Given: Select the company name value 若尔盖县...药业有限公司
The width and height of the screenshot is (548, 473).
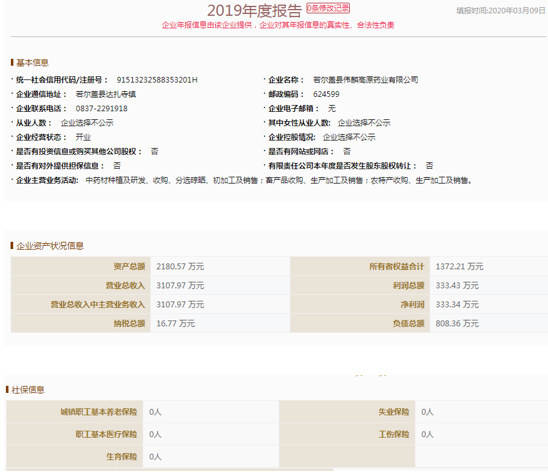Looking at the screenshot, I should [x=366, y=80].
